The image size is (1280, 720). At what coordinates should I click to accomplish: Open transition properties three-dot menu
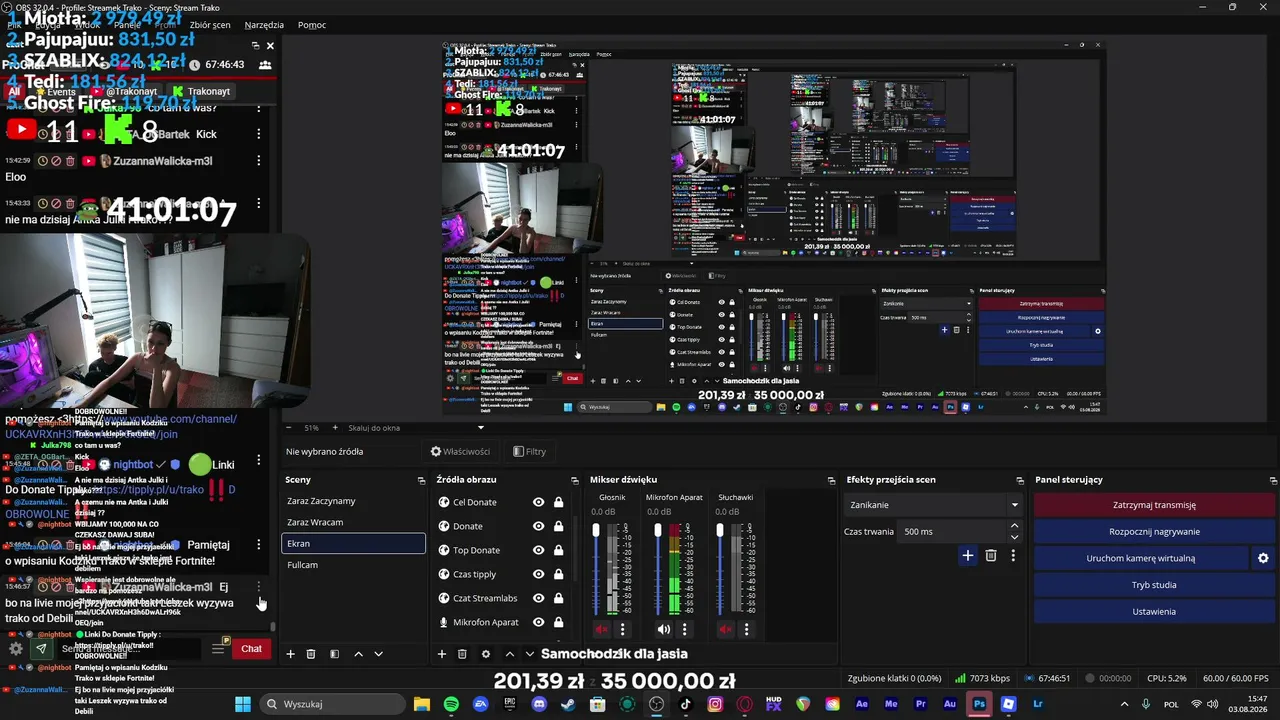click(x=1013, y=556)
